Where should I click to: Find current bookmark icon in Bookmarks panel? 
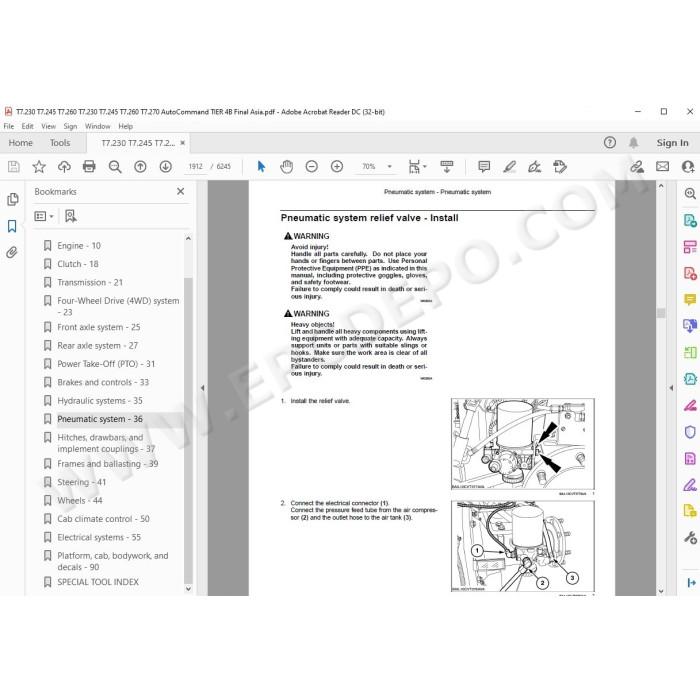click(71, 216)
